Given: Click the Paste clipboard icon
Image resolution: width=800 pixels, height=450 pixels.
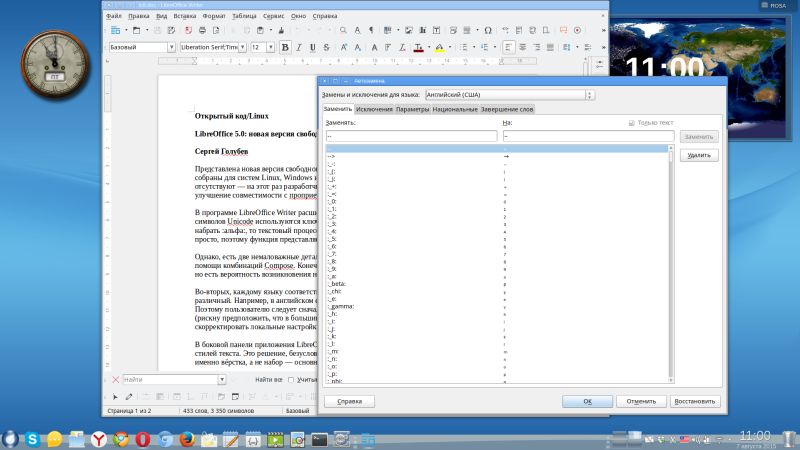Looking at the screenshot, I should point(260,31).
